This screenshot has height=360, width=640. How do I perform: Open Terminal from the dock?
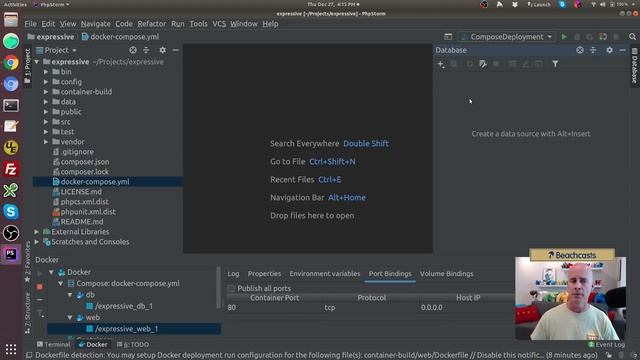tap(11, 105)
